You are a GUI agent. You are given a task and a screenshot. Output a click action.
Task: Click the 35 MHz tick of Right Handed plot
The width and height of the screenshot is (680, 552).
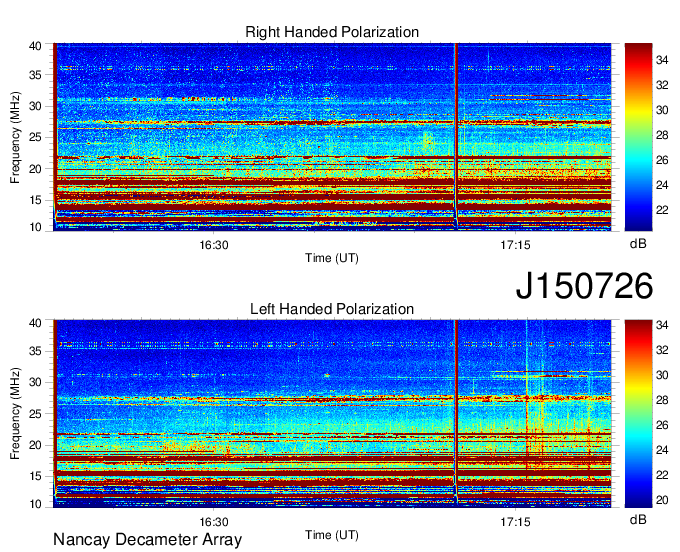pyautogui.click(x=35, y=75)
